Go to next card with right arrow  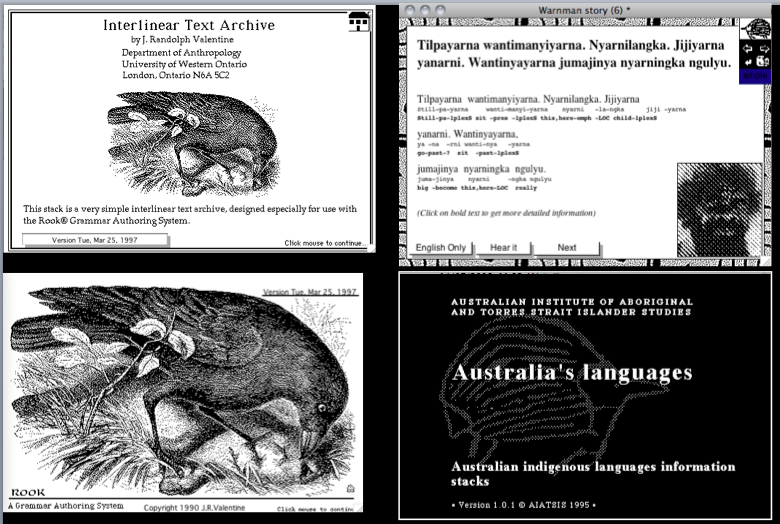pyautogui.click(x=764, y=49)
